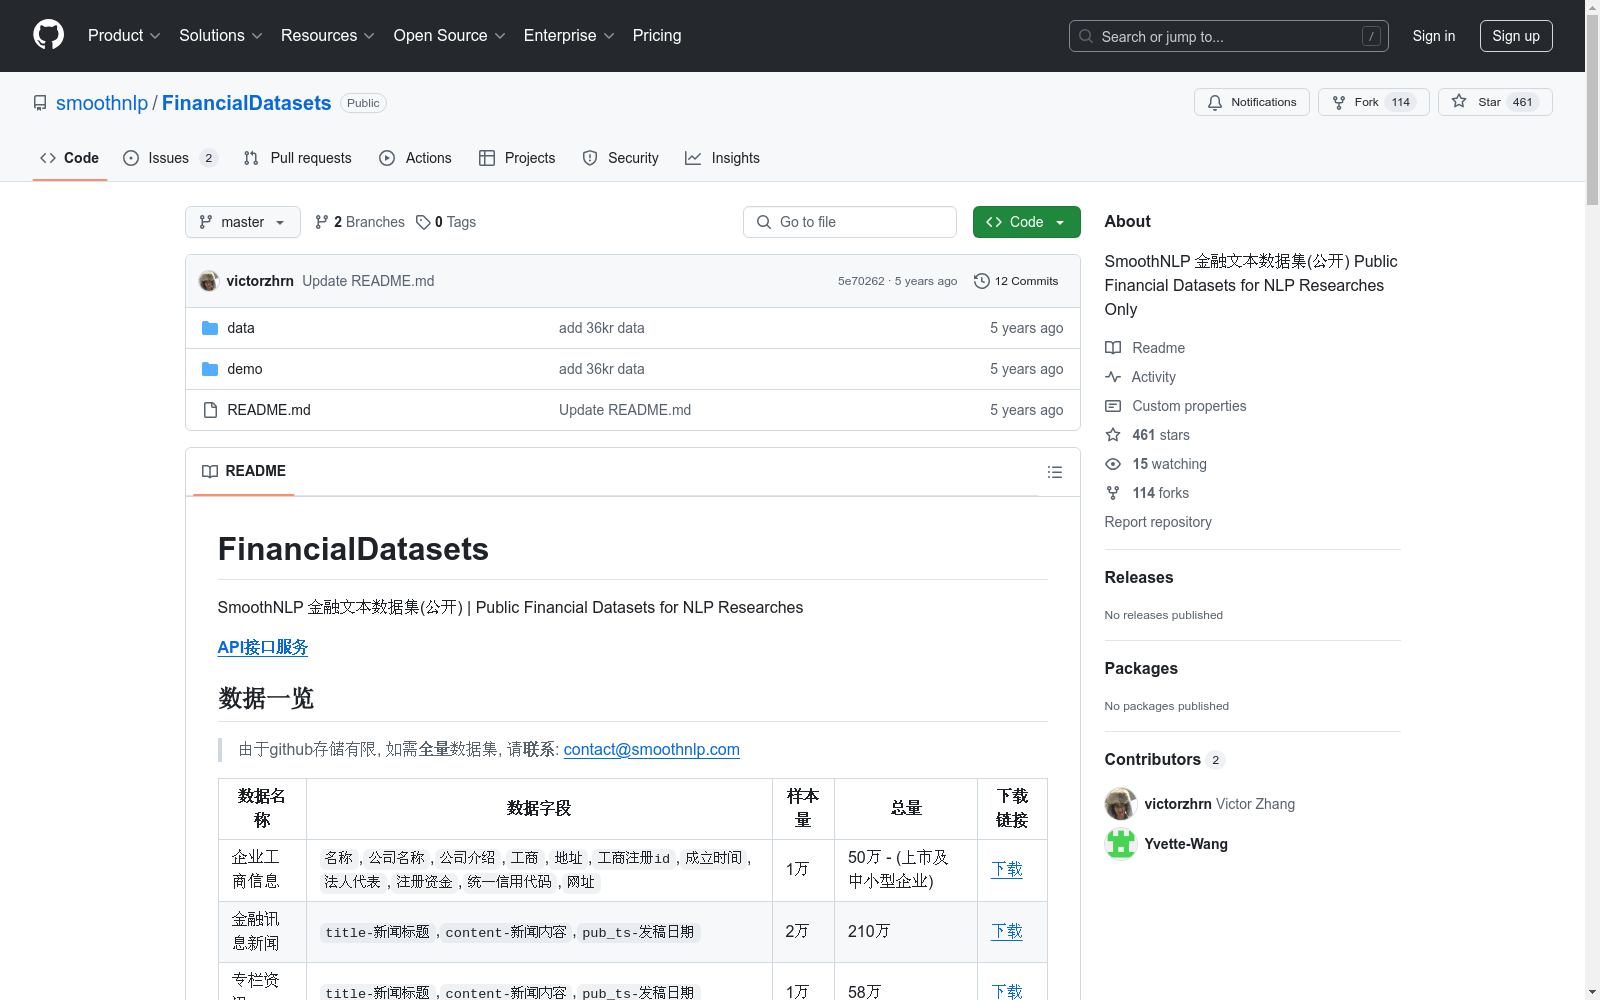This screenshot has width=1600, height=1000.
Task: Click the branches icon
Action: pyautogui.click(x=322, y=222)
